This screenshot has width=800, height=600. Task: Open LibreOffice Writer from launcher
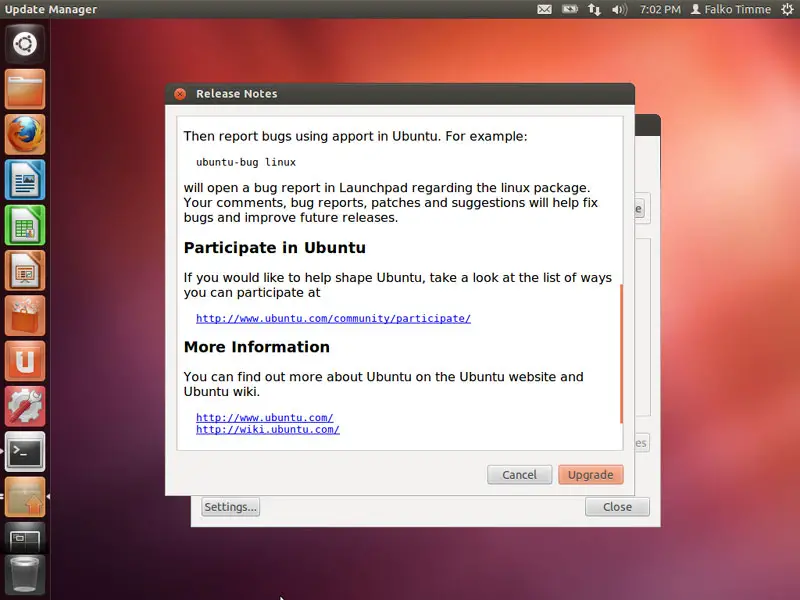click(25, 180)
